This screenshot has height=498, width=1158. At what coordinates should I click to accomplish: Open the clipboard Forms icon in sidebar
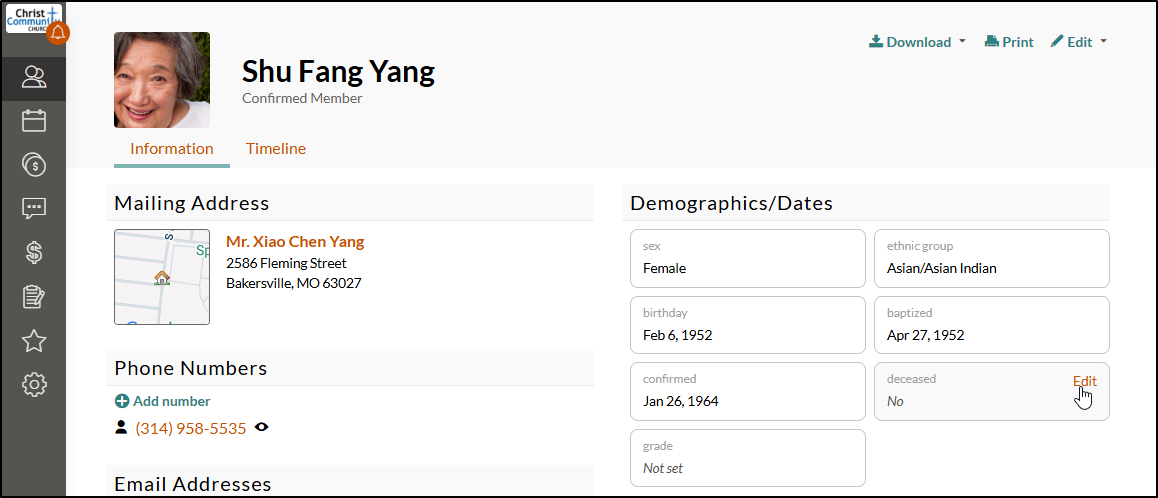point(34,297)
